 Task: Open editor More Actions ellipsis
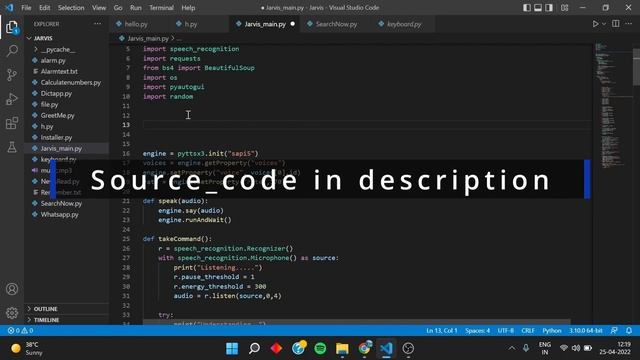click(x=629, y=24)
